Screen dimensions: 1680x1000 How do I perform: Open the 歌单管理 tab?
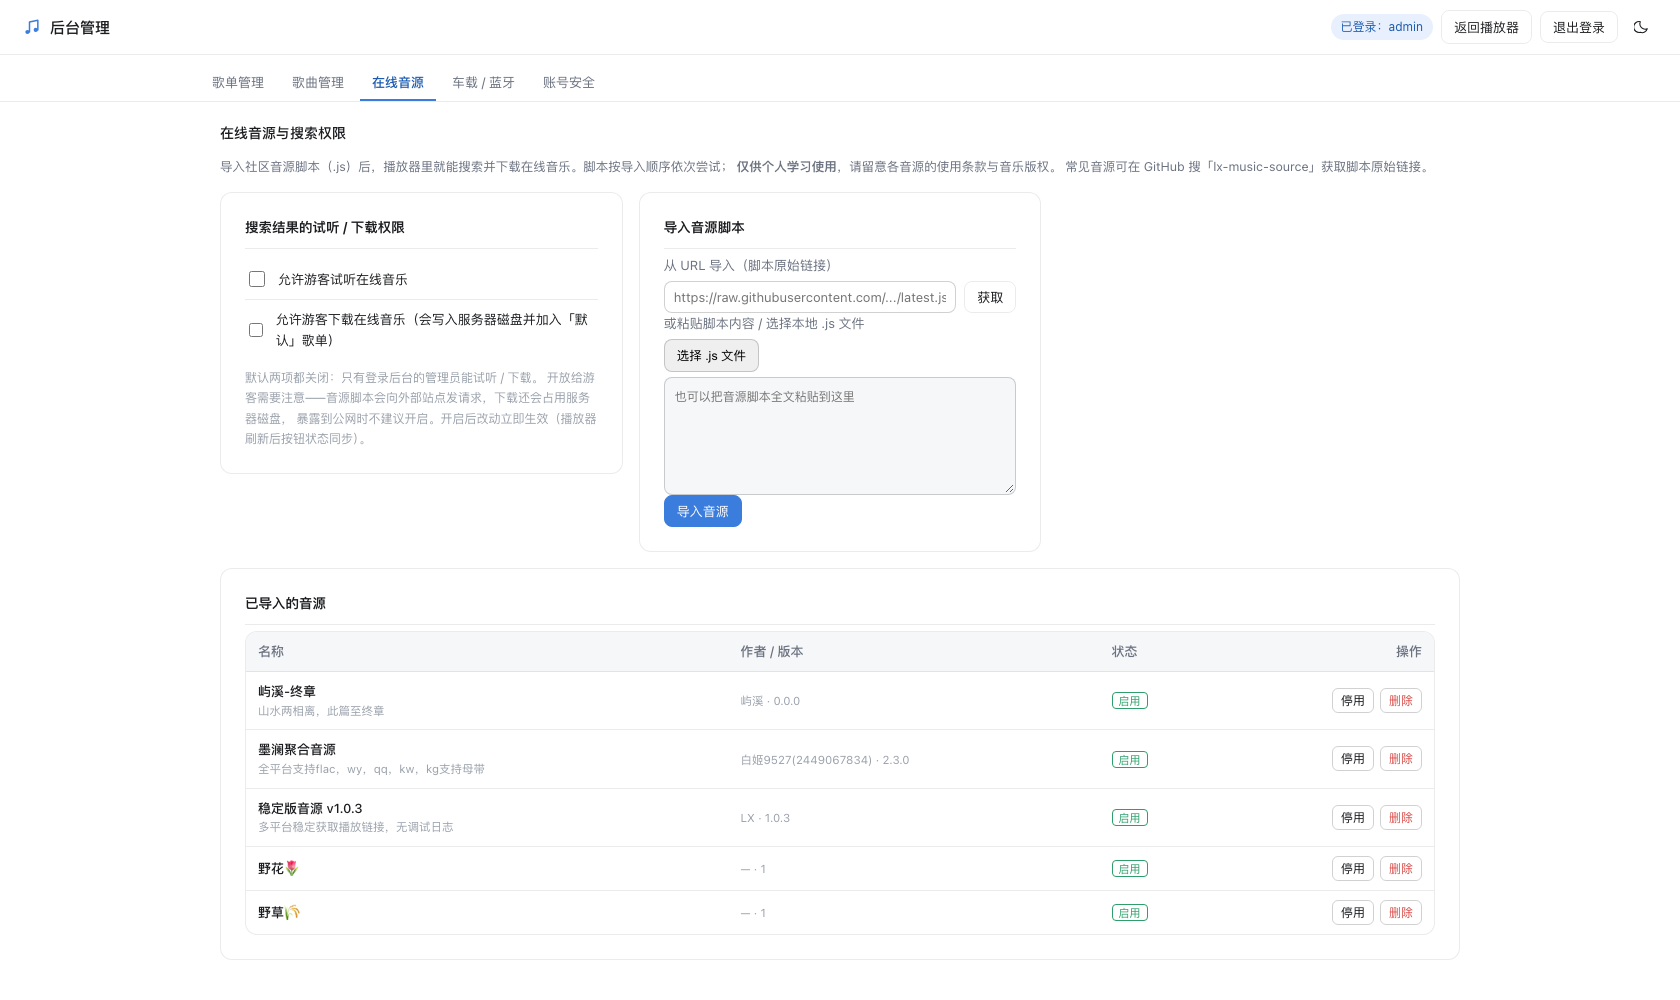[238, 82]
